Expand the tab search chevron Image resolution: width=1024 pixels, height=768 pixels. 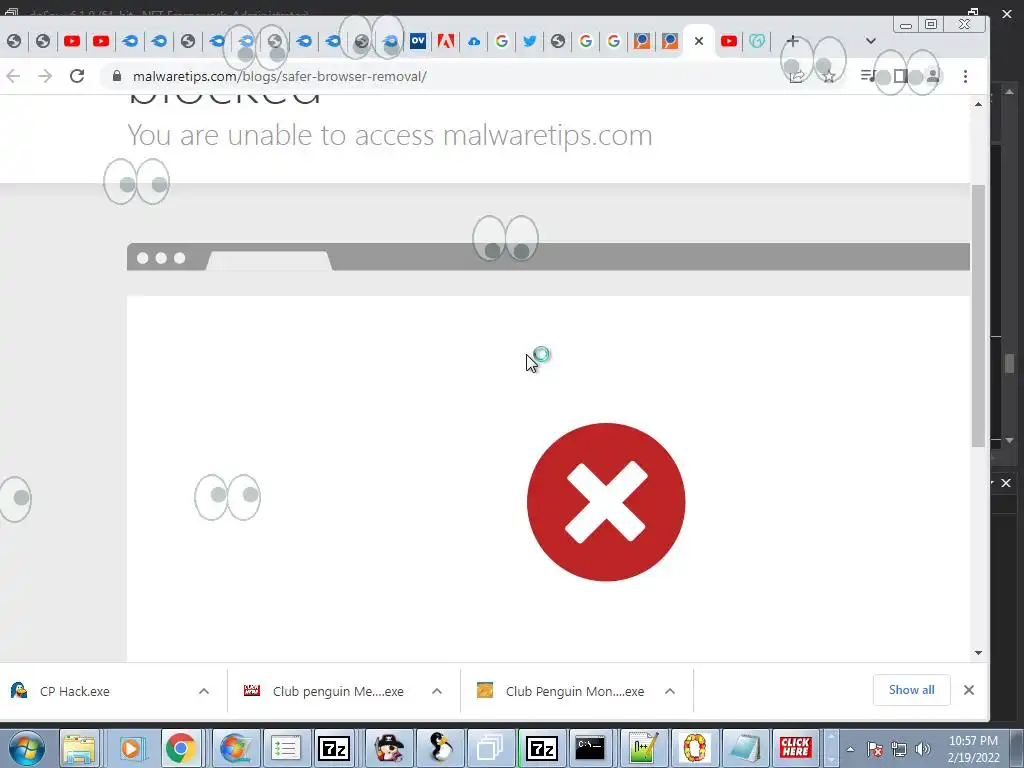pyautogui.click(x=871, y=41)
